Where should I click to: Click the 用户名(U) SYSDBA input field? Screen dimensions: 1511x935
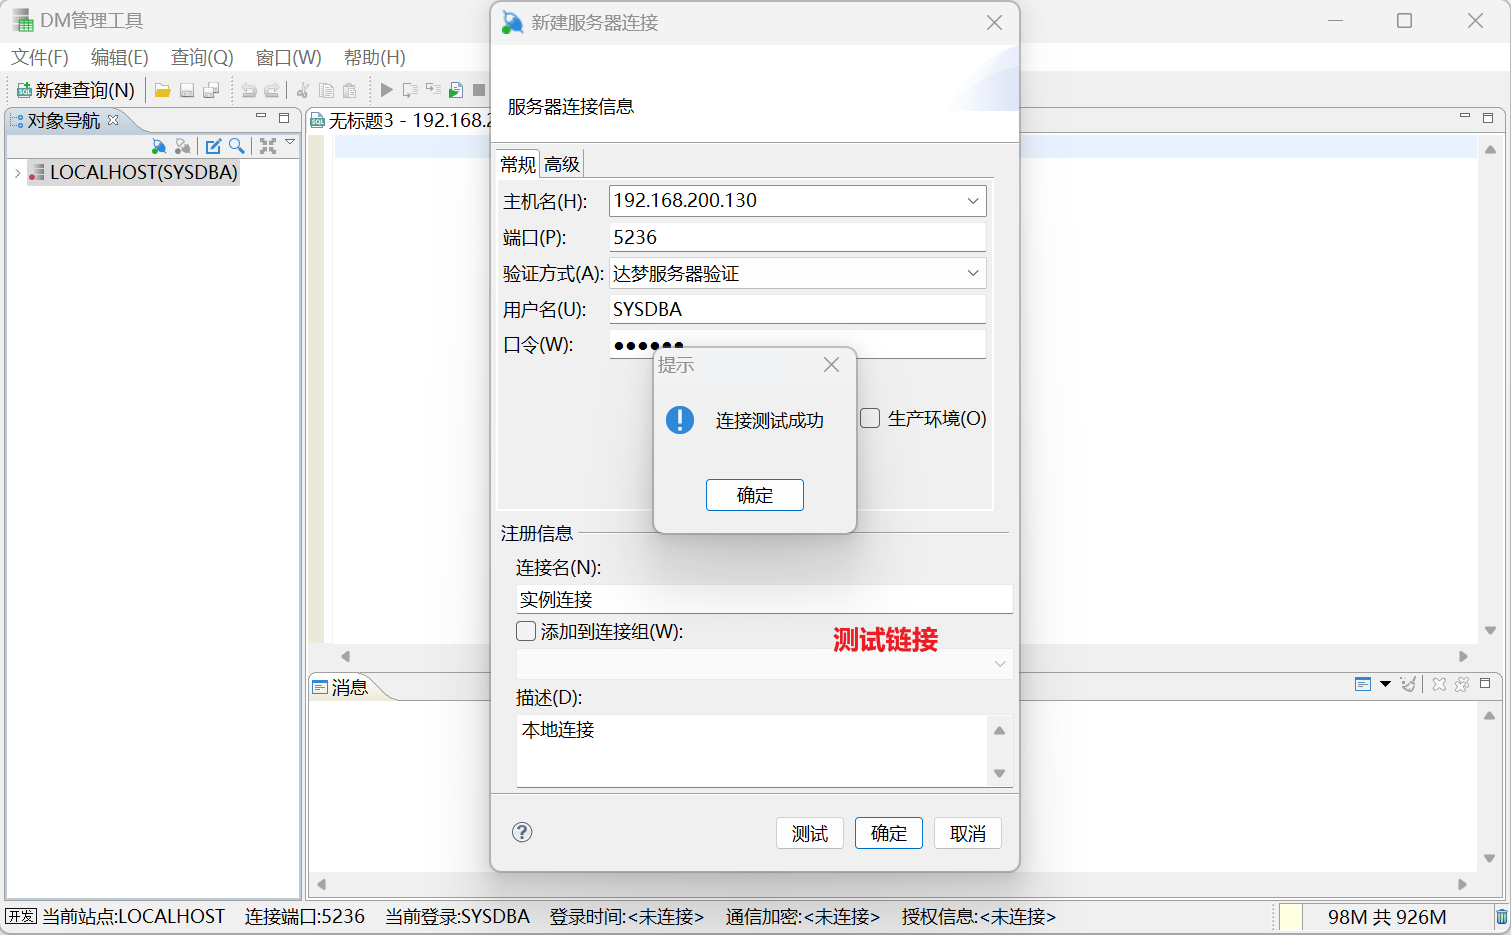tap(797, 309)
